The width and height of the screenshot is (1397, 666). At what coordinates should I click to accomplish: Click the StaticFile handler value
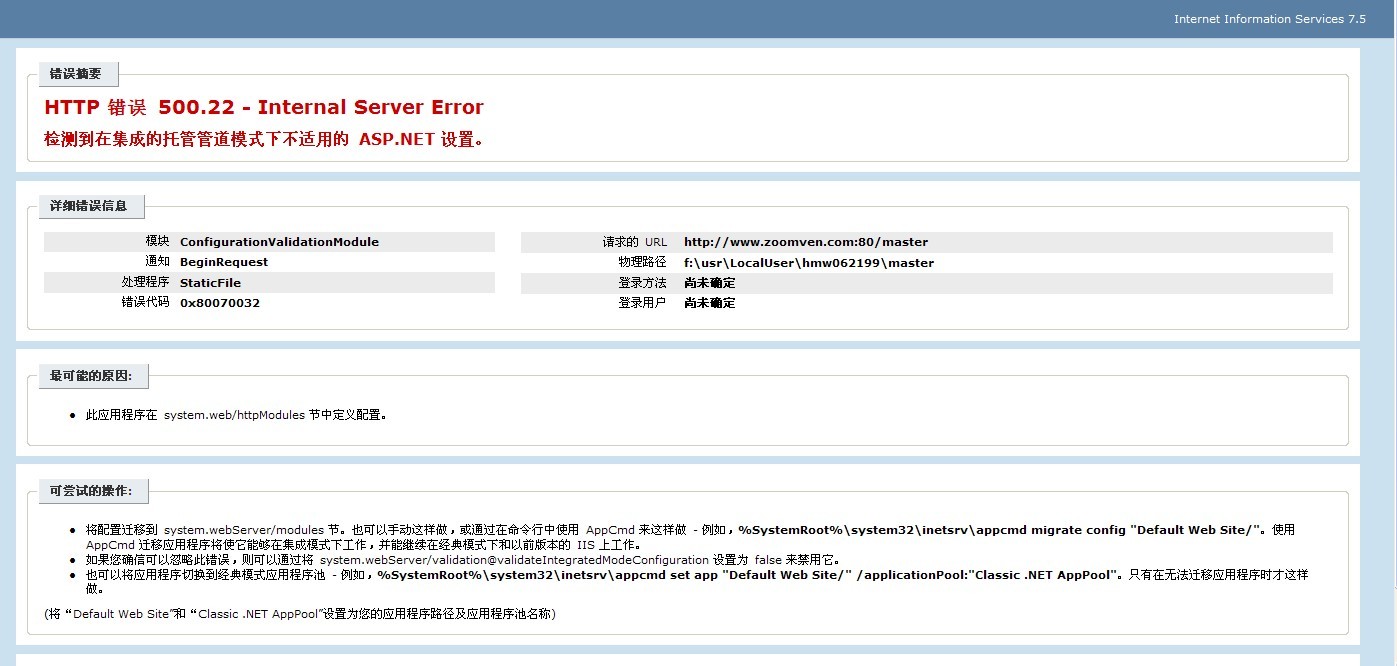(210, 283)
